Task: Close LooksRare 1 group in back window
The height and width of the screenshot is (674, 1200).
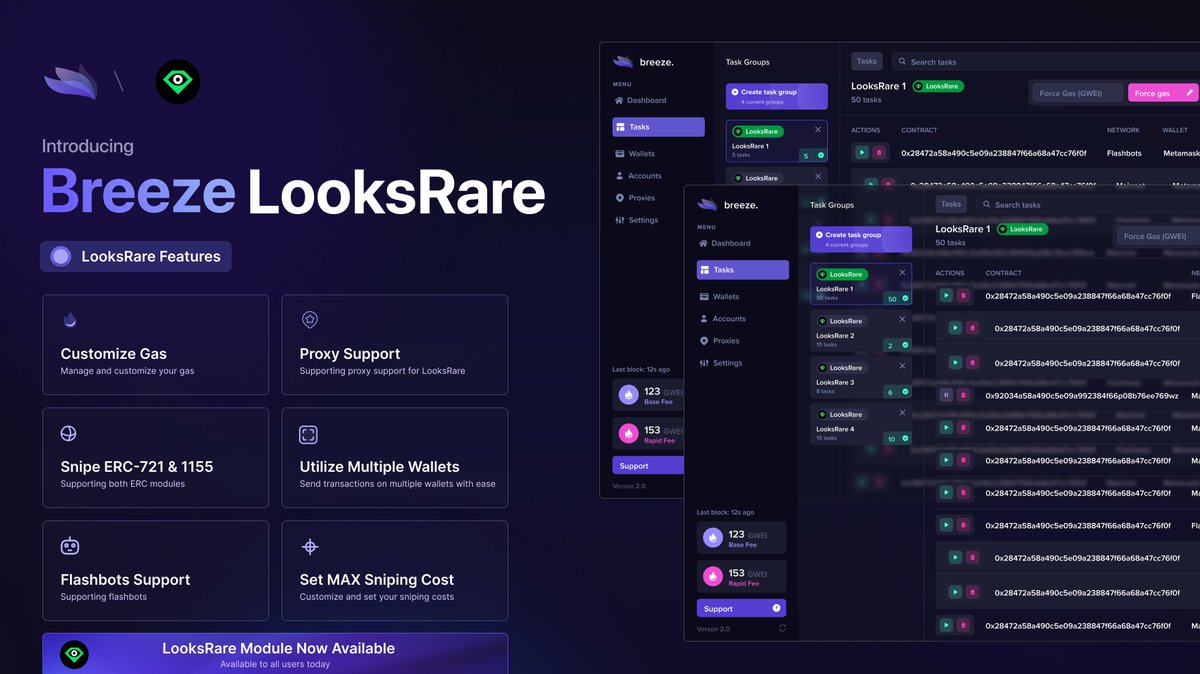Action: (x=818, y=129)
